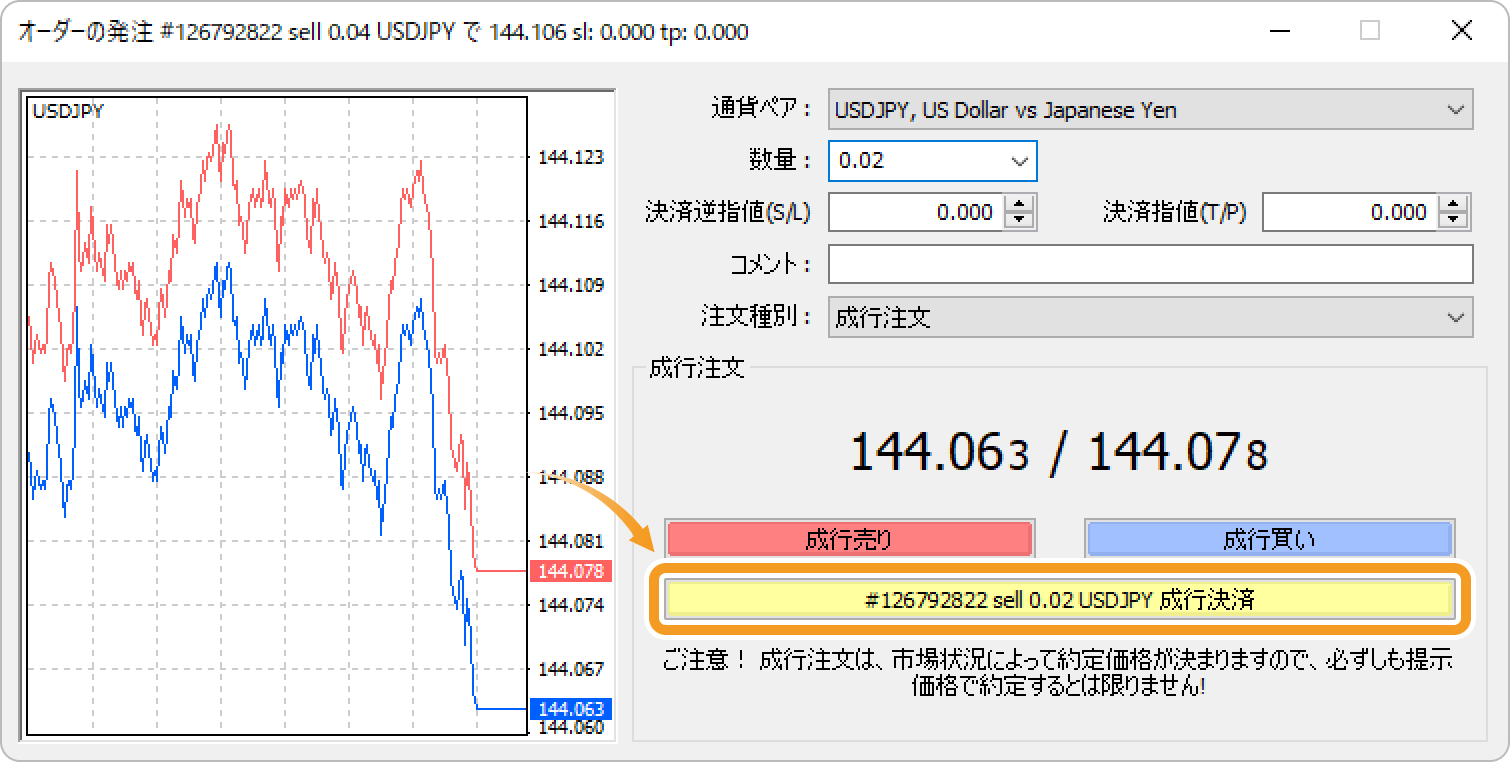The height and width of the screenshot is (762, 1510).
Task: Click the 決済指値(T/P) label
Action: [1175, 212]
